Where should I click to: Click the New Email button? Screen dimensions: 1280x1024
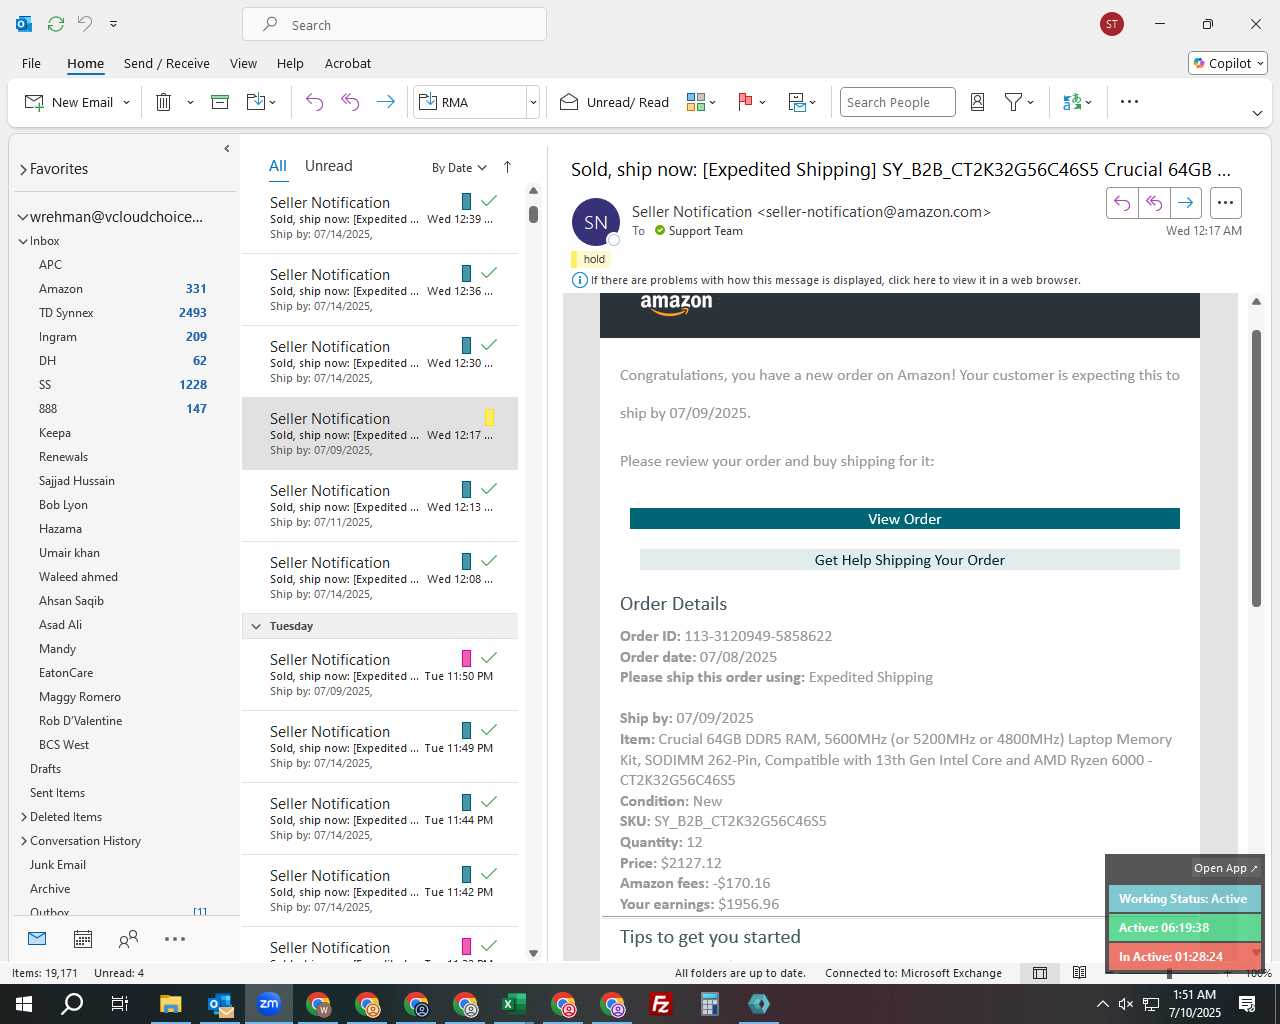pos(69,102)
